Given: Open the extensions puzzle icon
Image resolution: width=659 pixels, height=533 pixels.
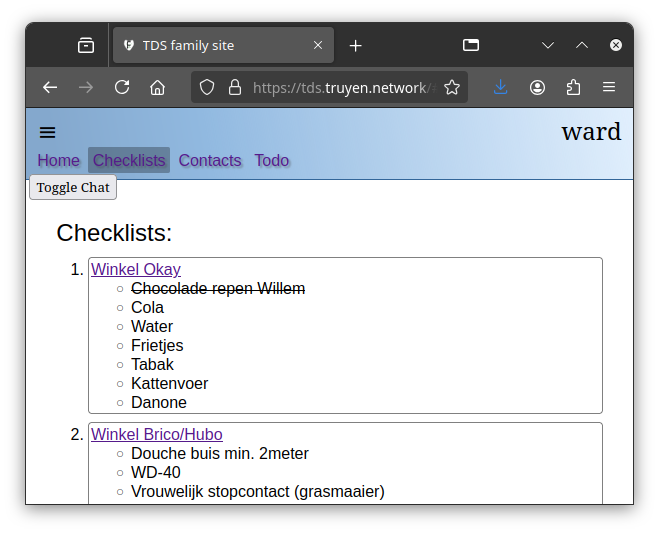Looking at the screenshot, I should click(x=573, y=87).
